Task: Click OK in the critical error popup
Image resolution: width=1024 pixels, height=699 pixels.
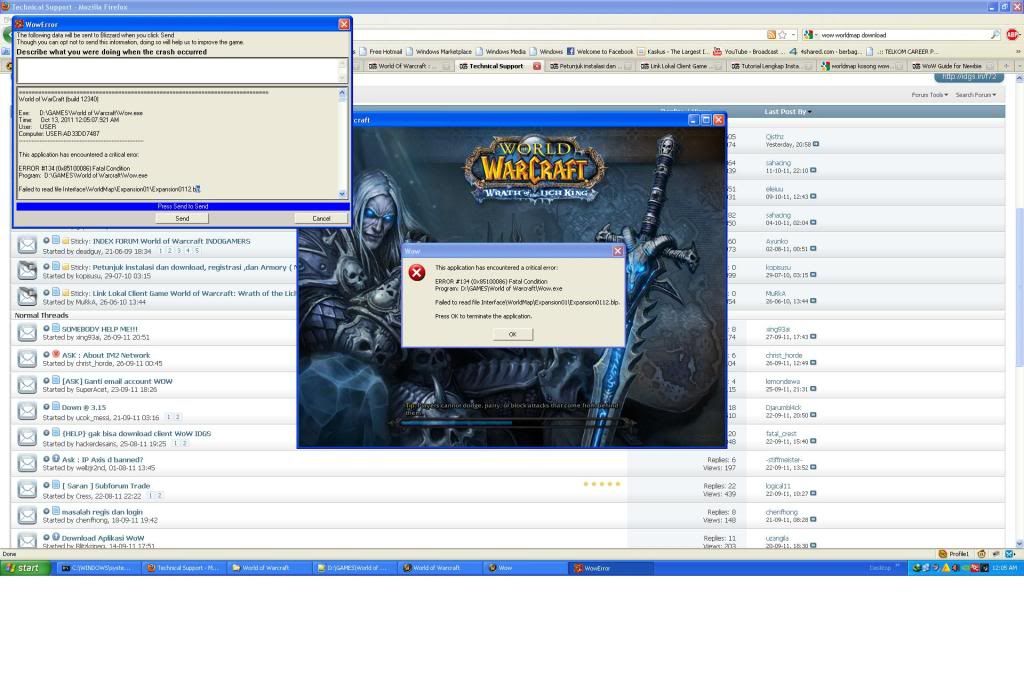Action: pyautogui.click(x=512, y=334)
